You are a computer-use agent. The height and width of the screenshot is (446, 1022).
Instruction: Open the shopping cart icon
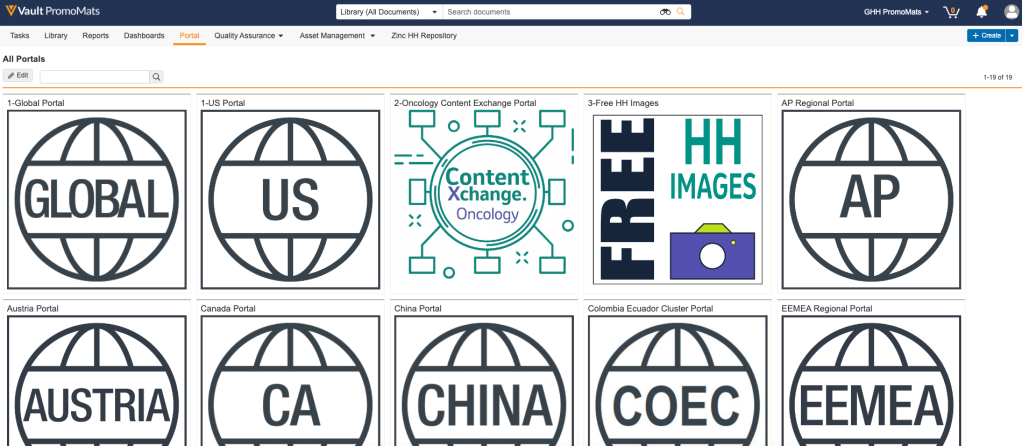pyautogui.click(x=951, y=12)
